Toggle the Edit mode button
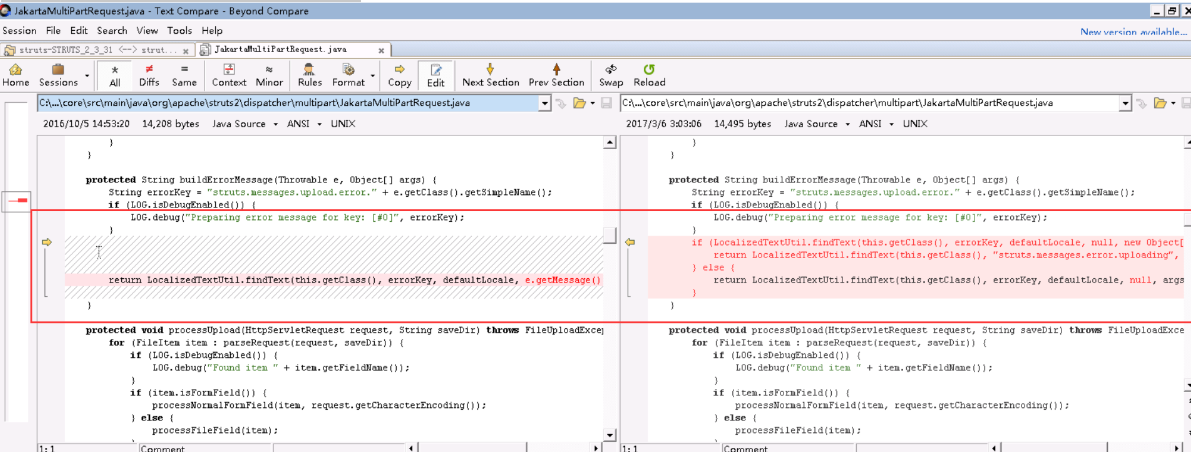1191x452 pixels. click(x=436, y=75)
